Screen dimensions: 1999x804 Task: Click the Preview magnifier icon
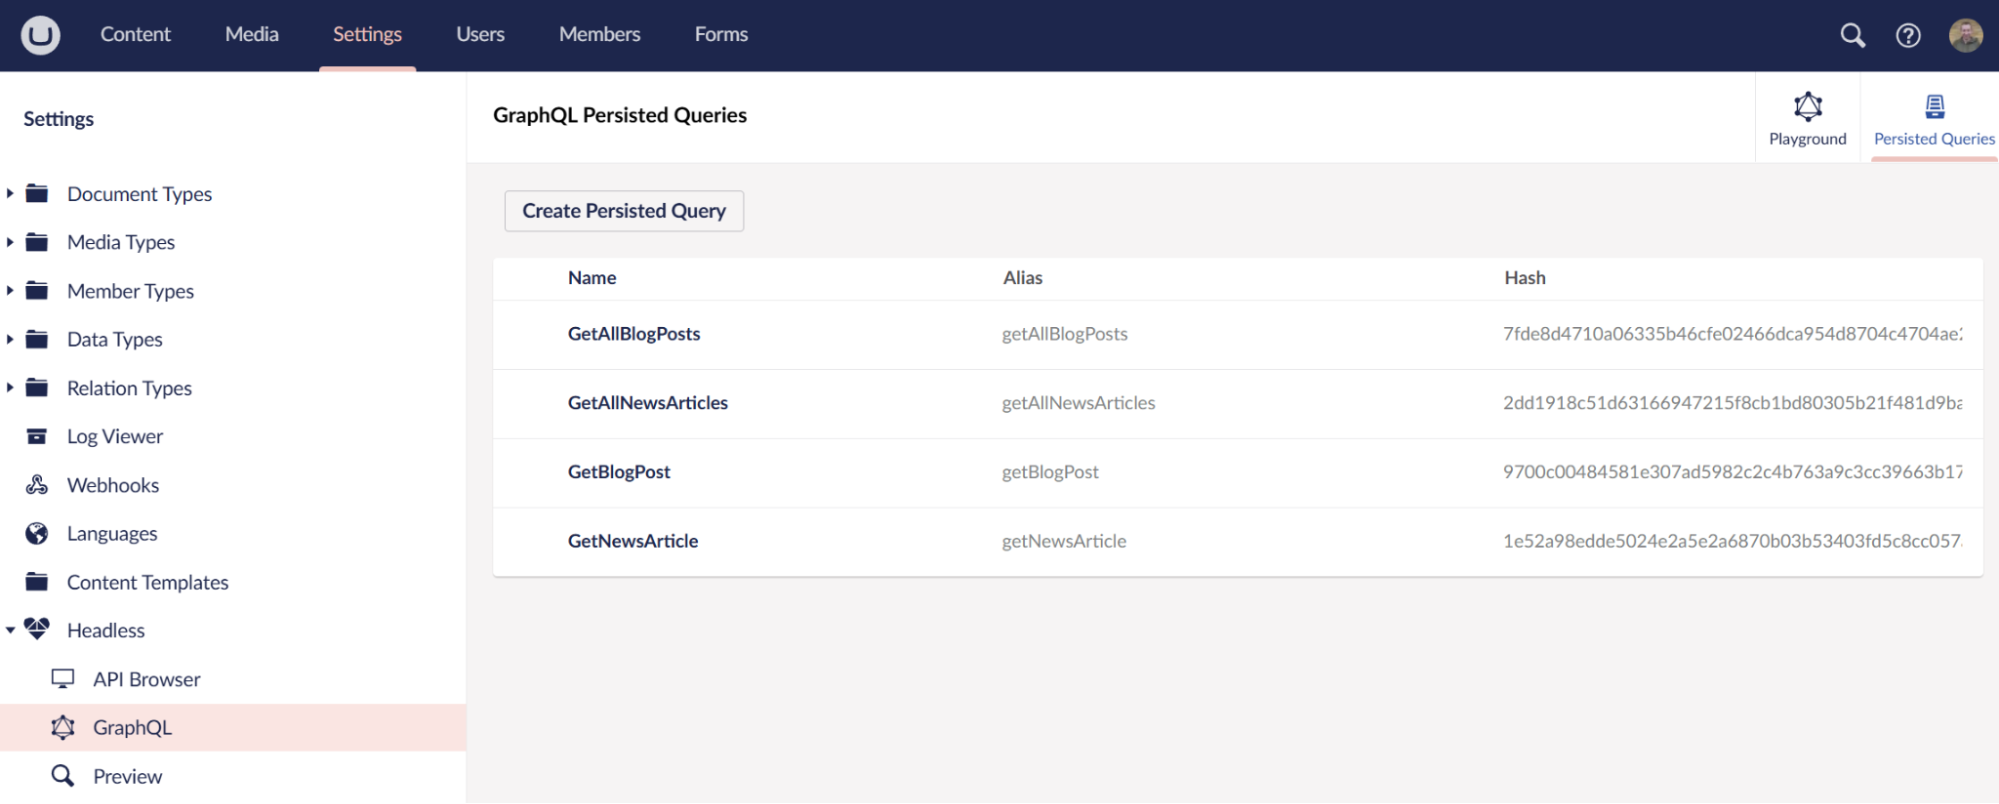click(x=63, y=776)
